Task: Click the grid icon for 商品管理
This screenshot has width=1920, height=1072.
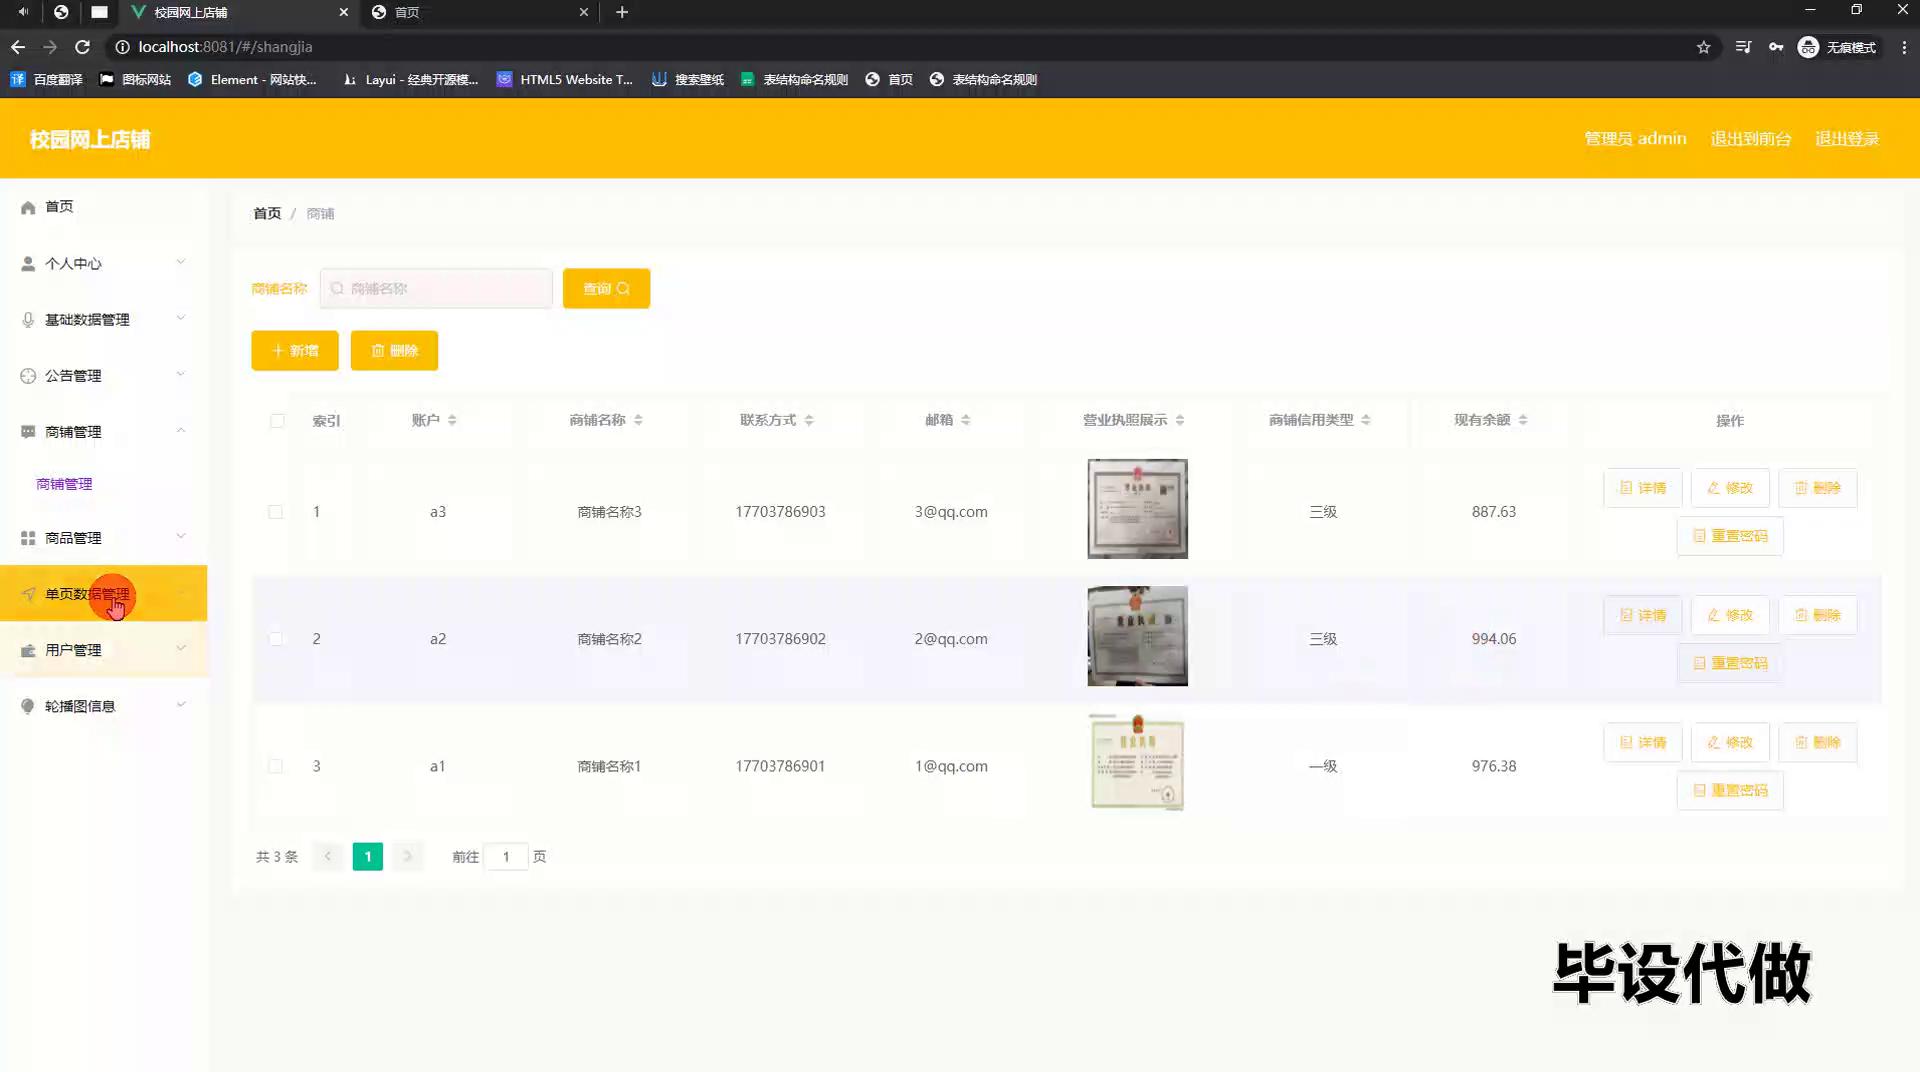Action: 28,538
